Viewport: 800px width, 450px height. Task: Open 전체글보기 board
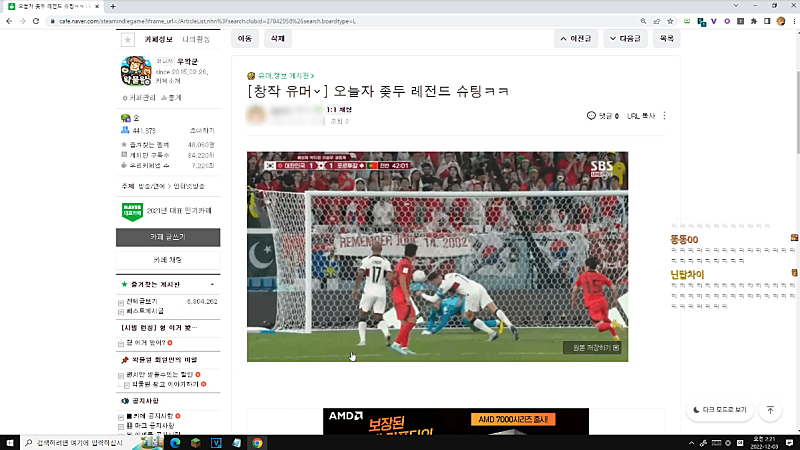pyautogui.click(x=141, y=302)
